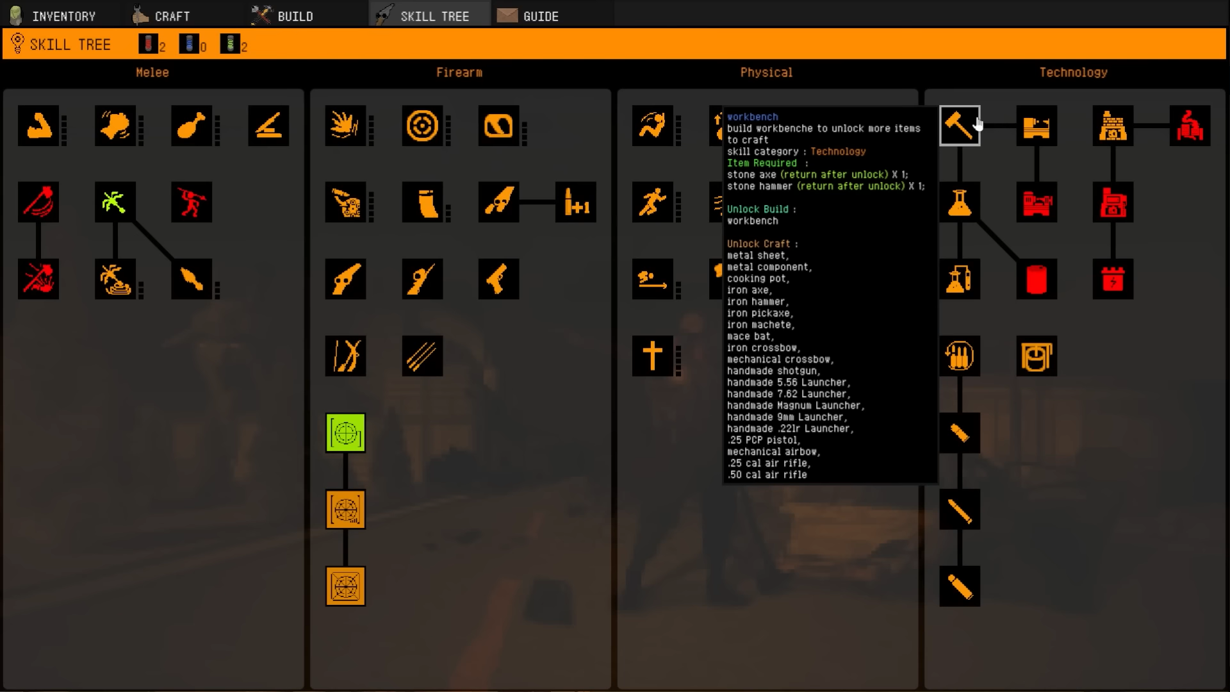Click the brick furnace technology skill
Screen dimensions: 1230x692
[x=1112, y=126]
